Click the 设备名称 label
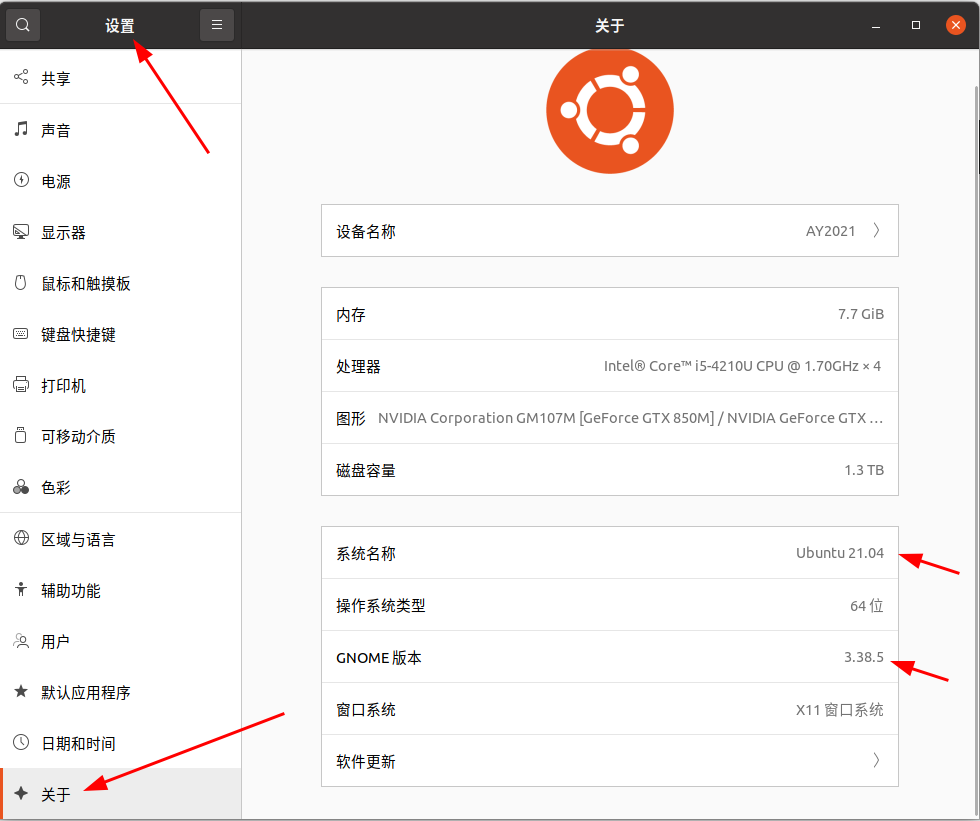Viewport: 980px width, 821px height. [366, 232]
